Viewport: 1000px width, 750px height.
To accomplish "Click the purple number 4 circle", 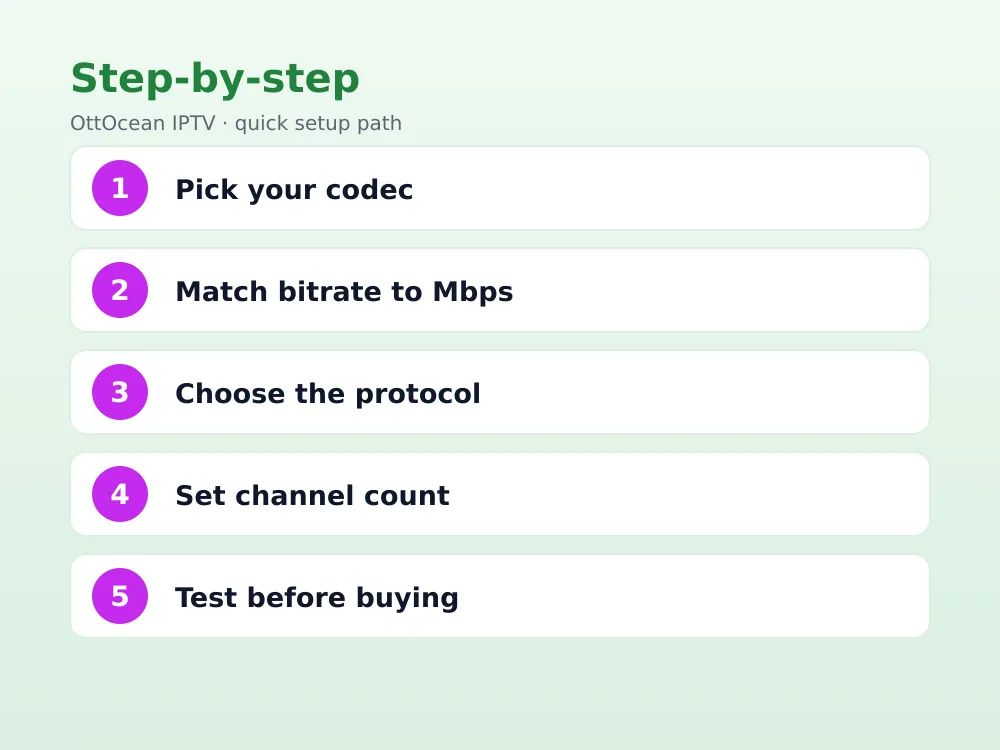I will 120,494.
